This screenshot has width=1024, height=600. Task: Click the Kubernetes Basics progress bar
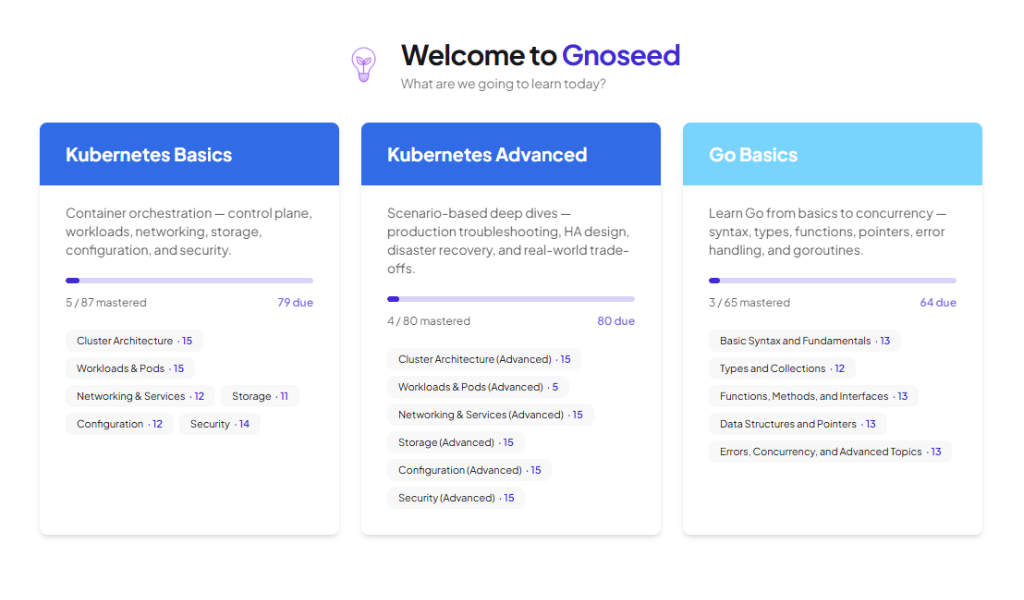pyautogui.click(x=189, y=281)
